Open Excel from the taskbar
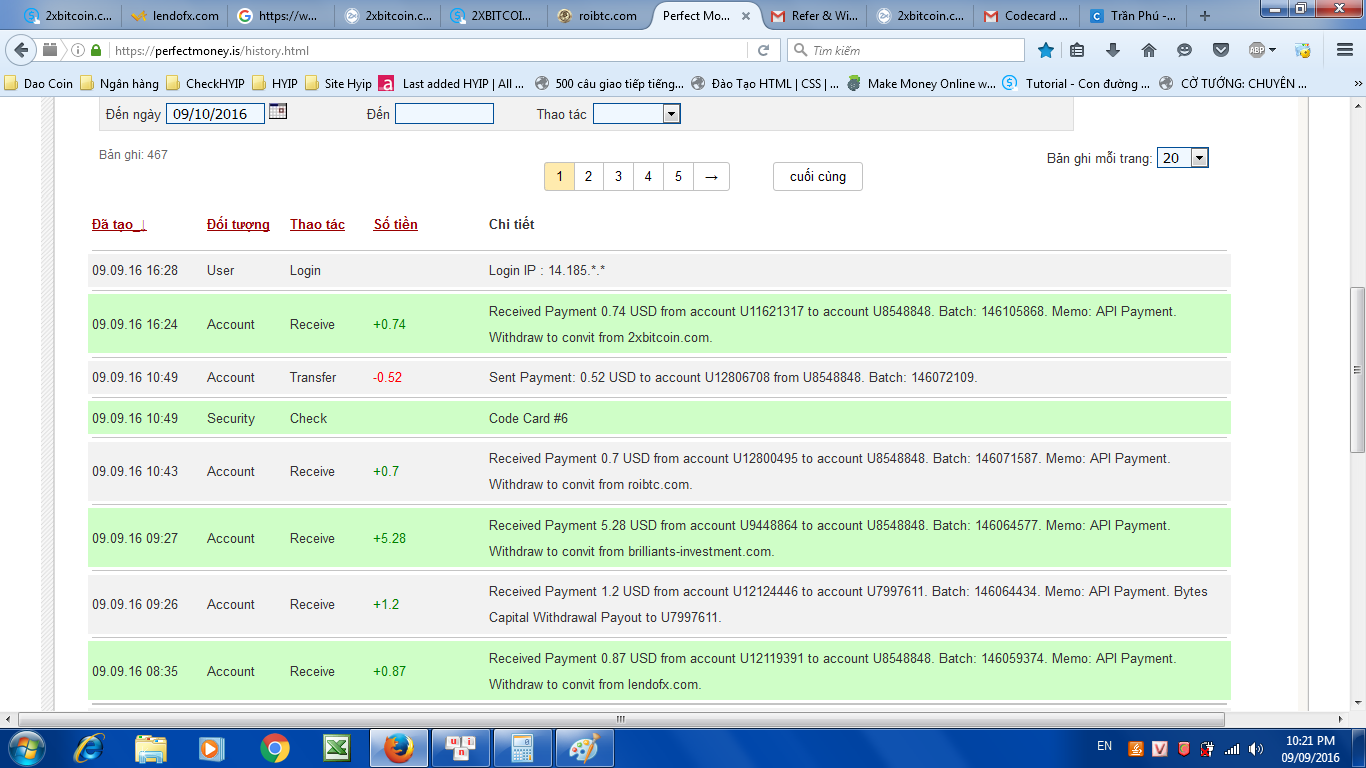Screen dimensions: 1366x768 (x=336, y=747)
